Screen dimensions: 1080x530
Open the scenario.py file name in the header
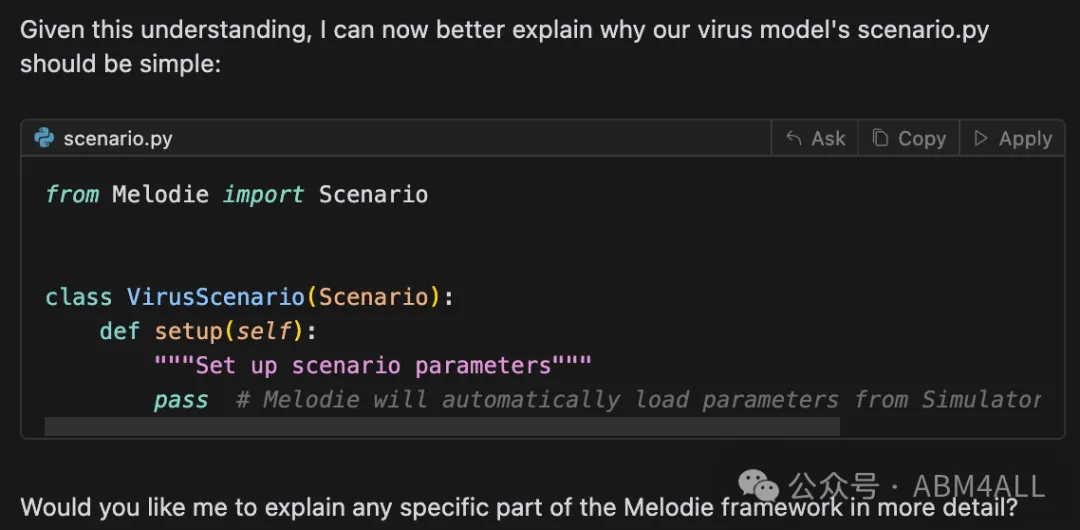(118, 139)
